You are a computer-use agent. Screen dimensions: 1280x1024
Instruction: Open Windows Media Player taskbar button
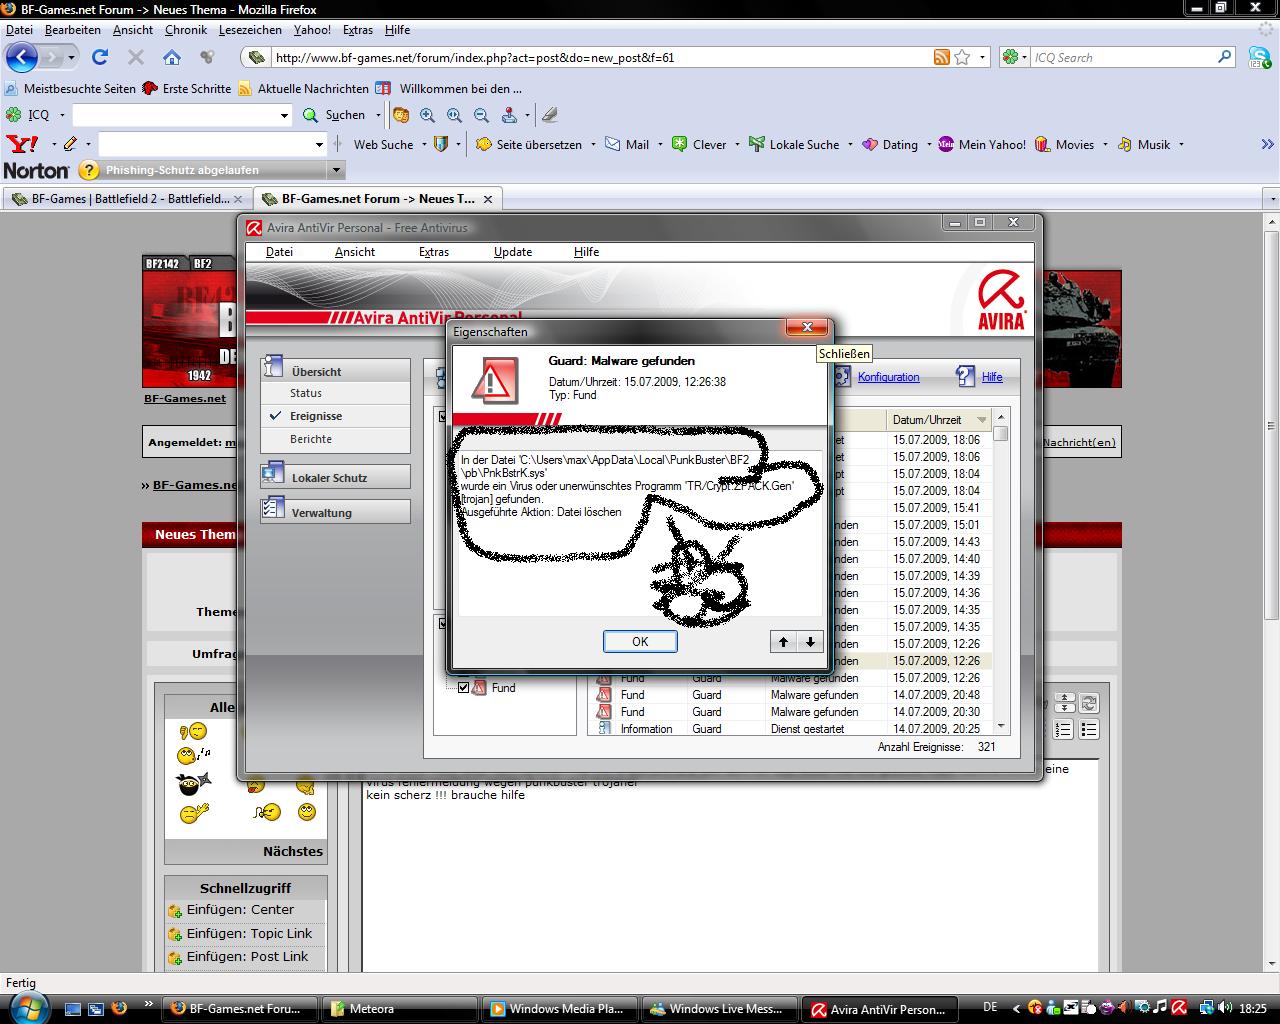point(558,1009)
